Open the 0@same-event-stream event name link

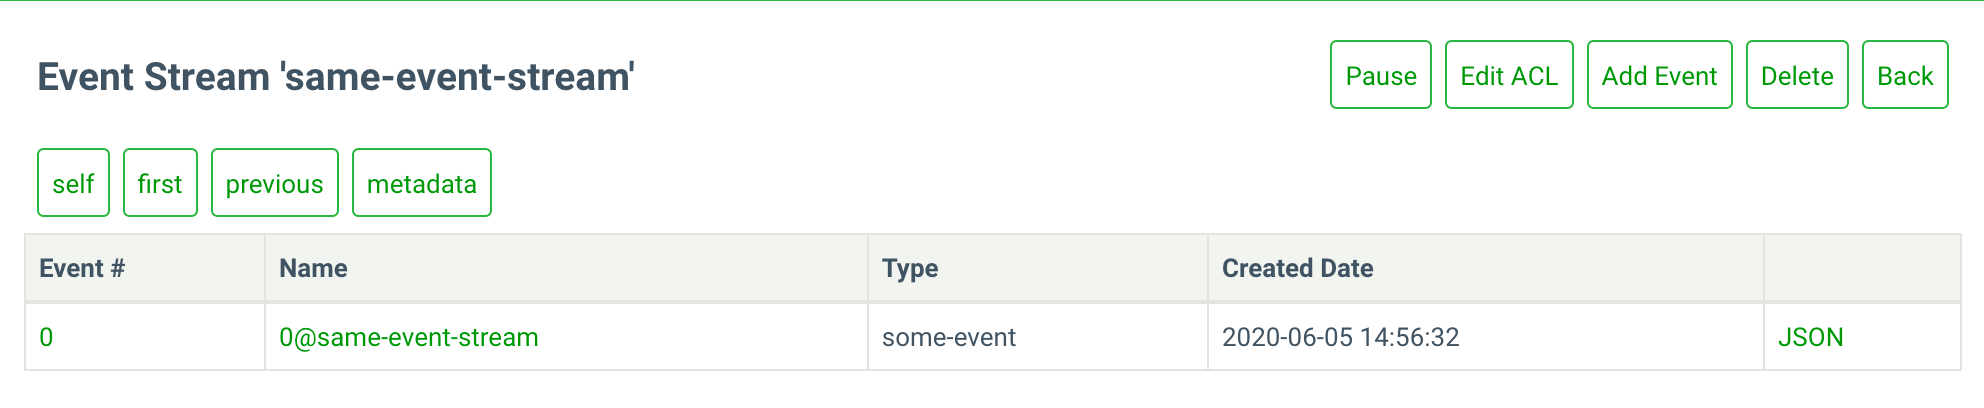[x=408, y=337]
